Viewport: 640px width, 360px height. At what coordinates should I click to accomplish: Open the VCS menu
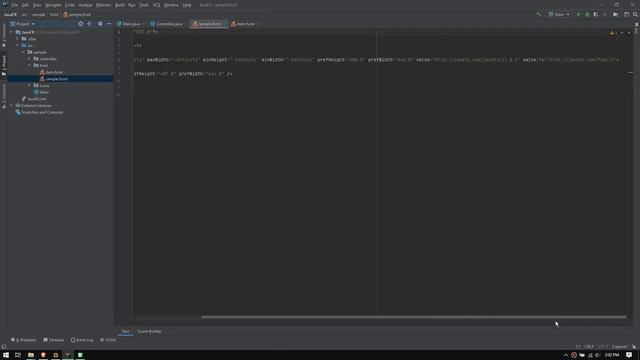[156, 5]
